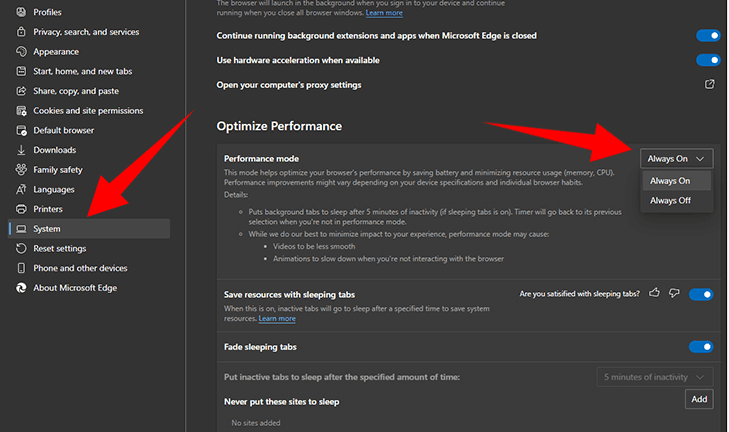This screenshot has width=729, height=432.
Task: Toggle Fade sleeping tabs switch
Action: point(701,346)
